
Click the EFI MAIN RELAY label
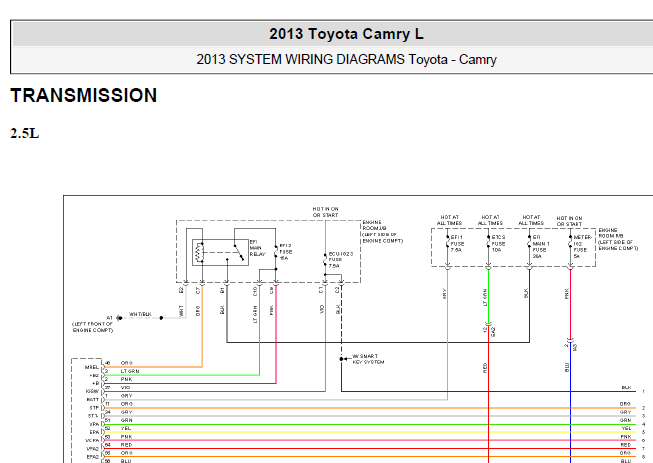(257, 248)
